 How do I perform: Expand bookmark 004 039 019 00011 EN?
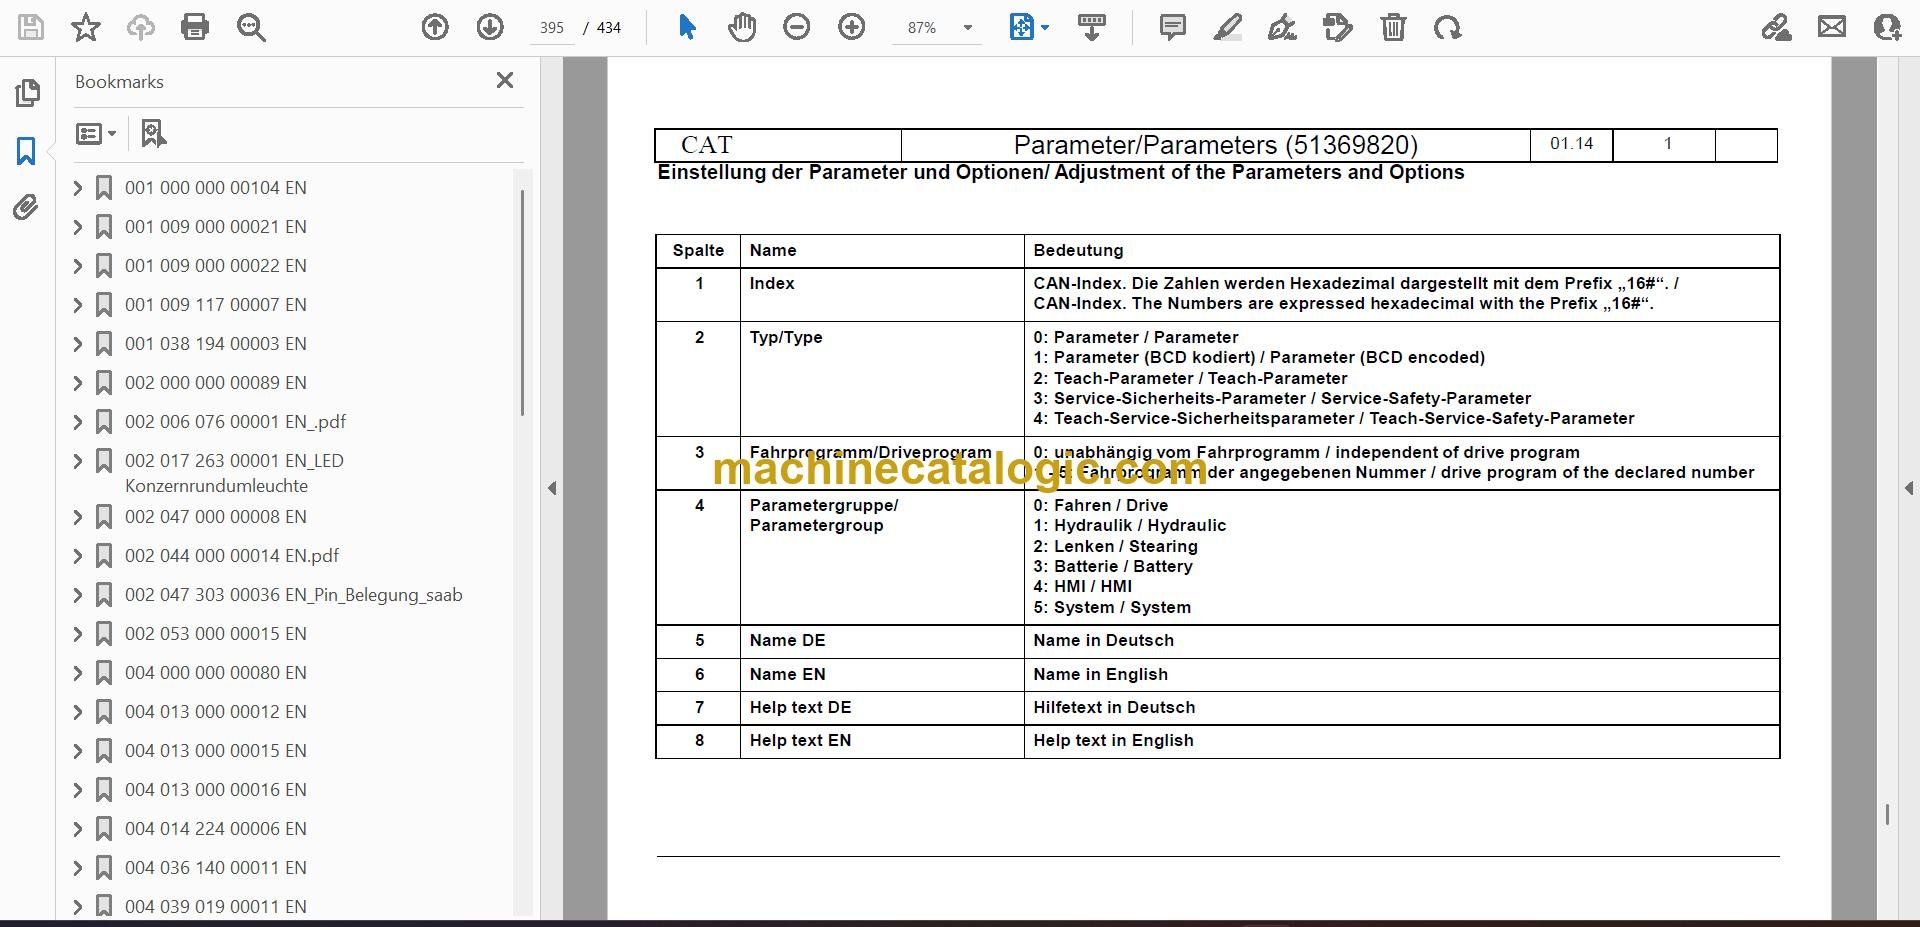click(78, 907)
